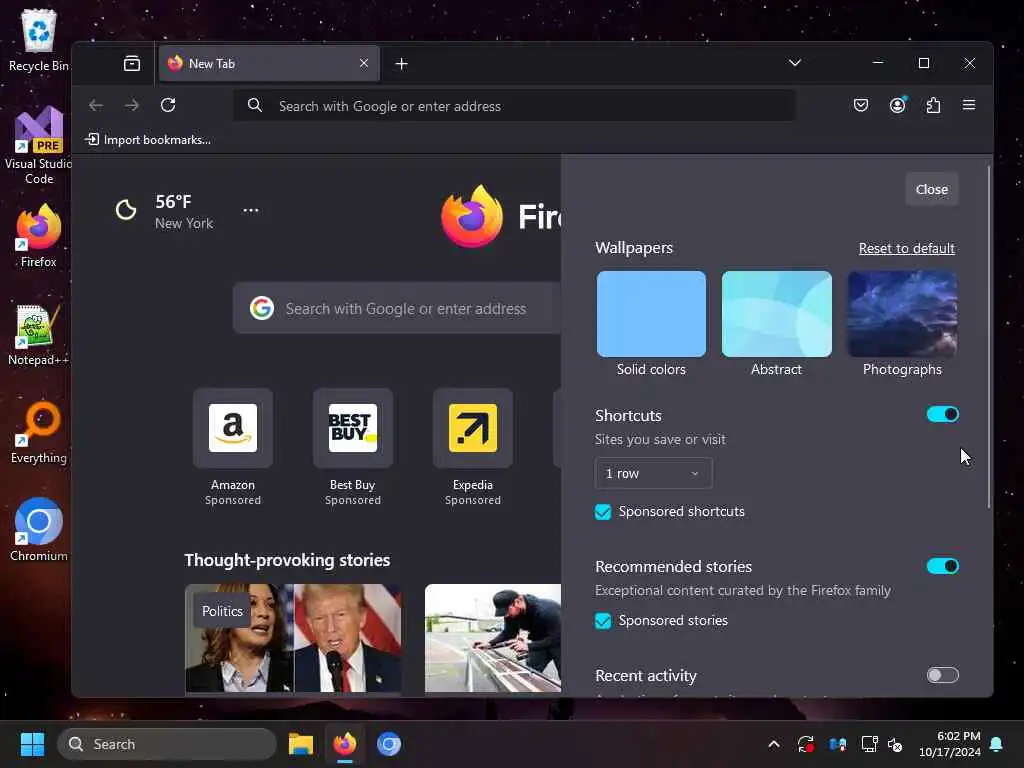Turn off the Shortcuts toggle
1024x768 pixels.
[x=942, y=414]
